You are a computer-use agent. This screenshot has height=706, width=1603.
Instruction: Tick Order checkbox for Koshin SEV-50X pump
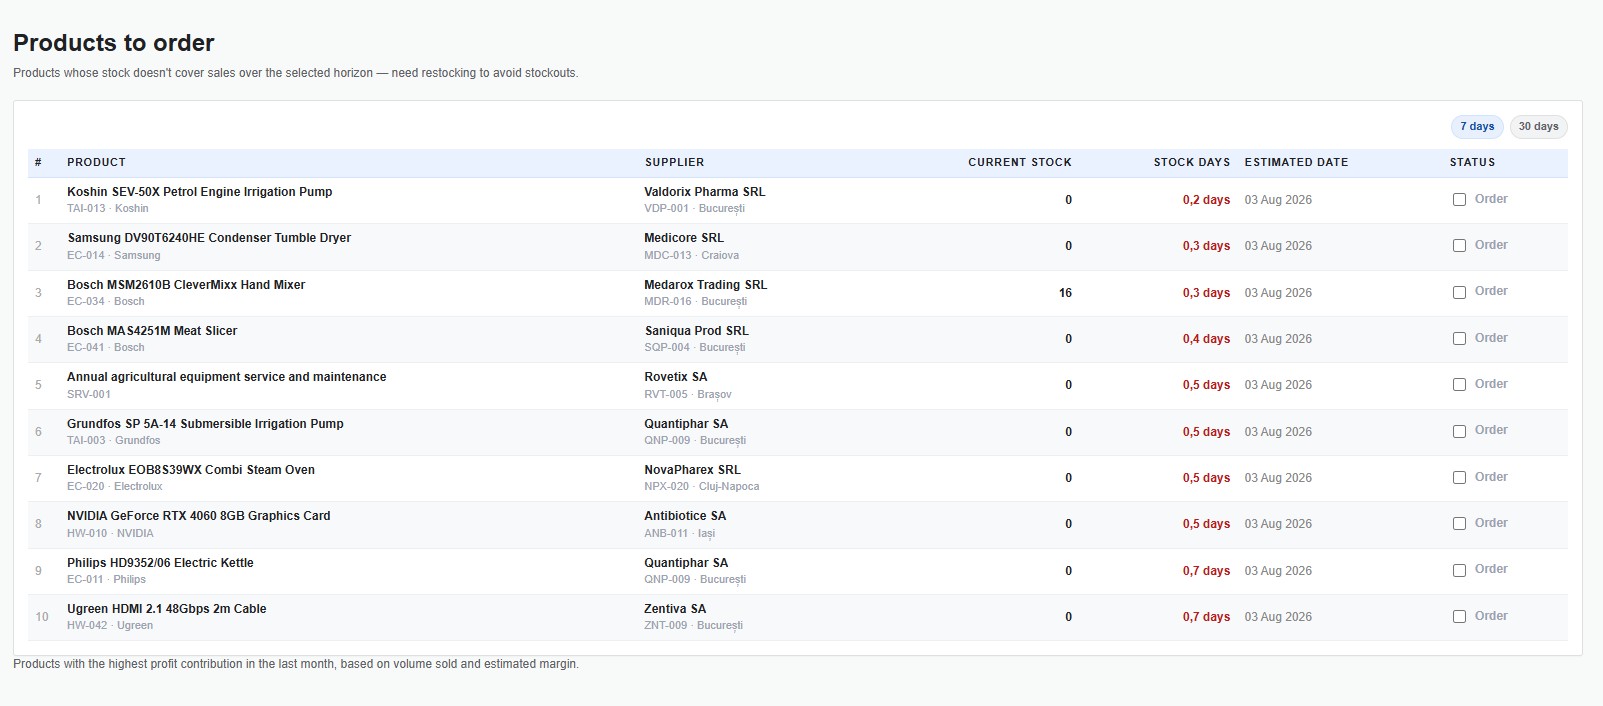pos(1459,200)
